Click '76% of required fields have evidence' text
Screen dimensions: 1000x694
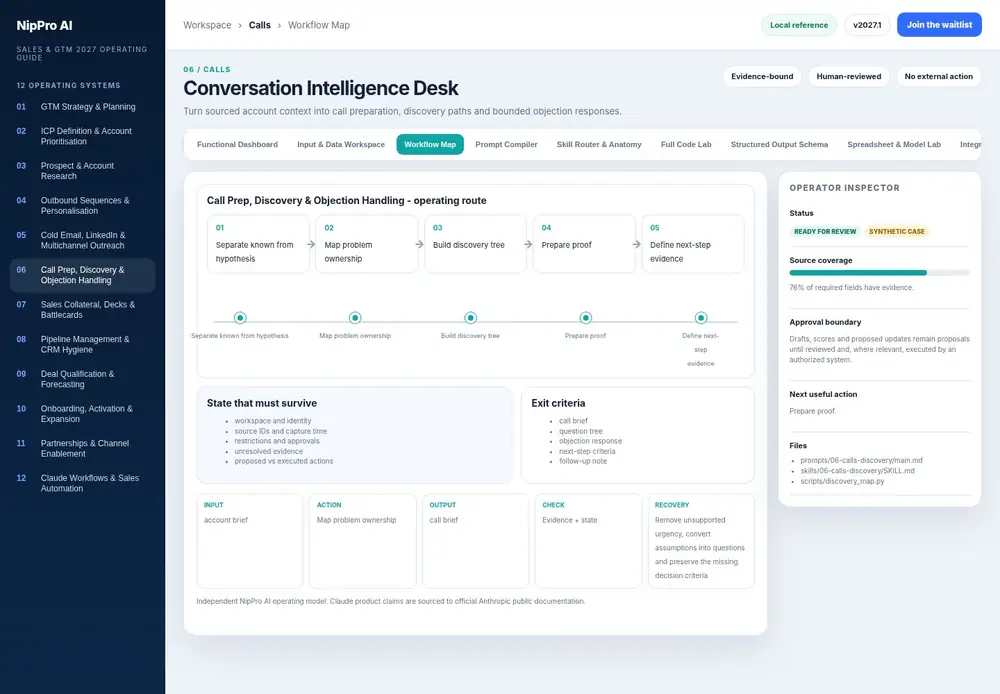point(851,288)
